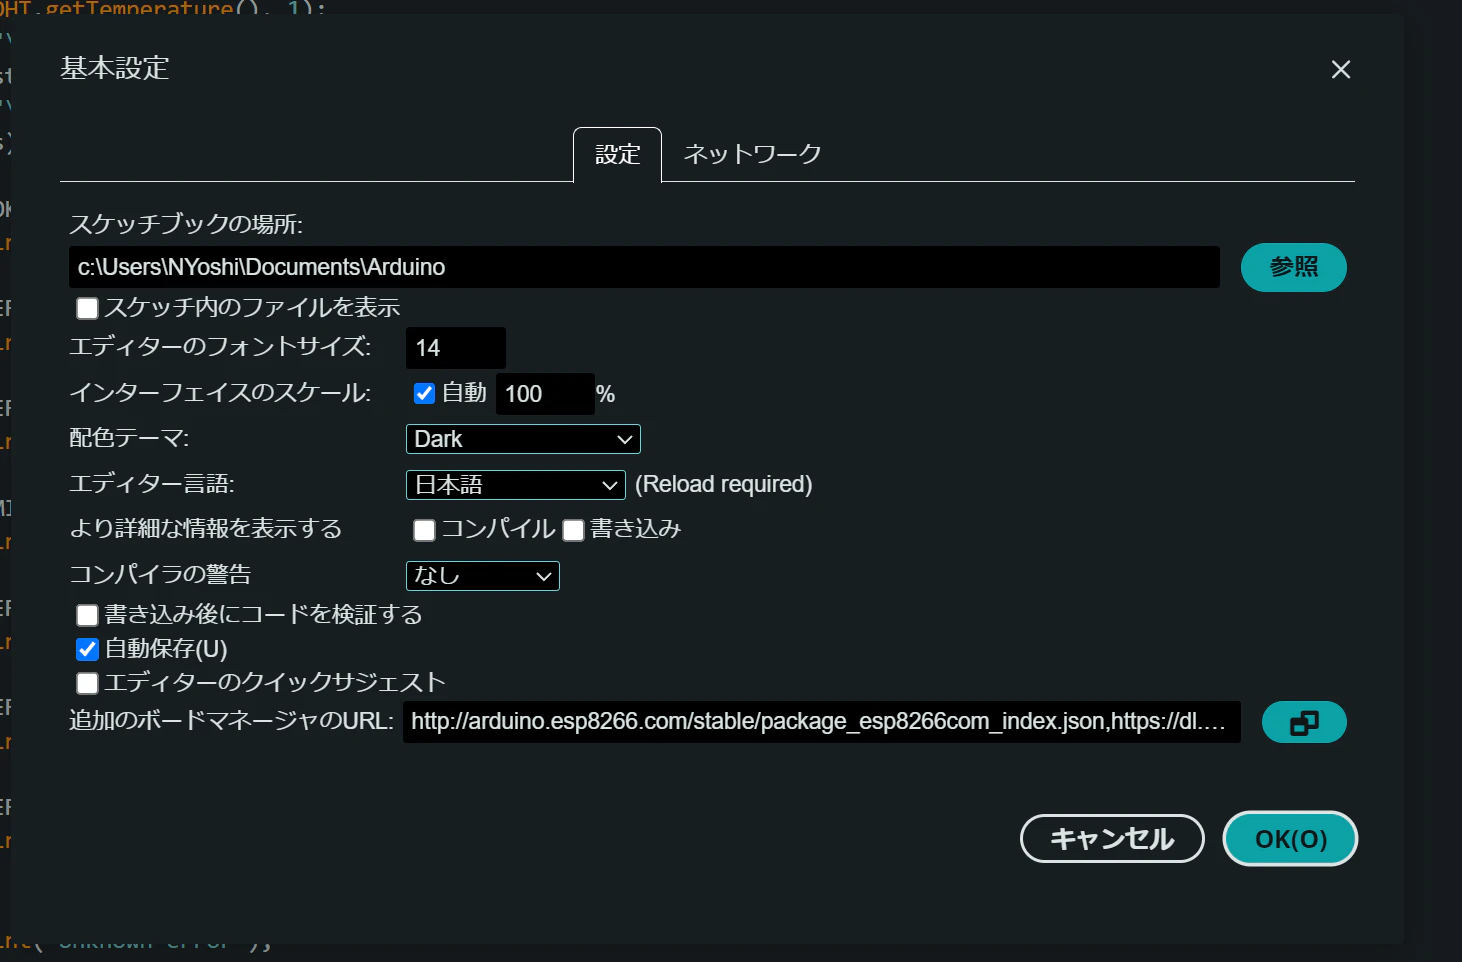Screen dimensions: 1462x962
Task: Open the エディター言語 日本語 dropdown
Action: [x=516, y=485]
